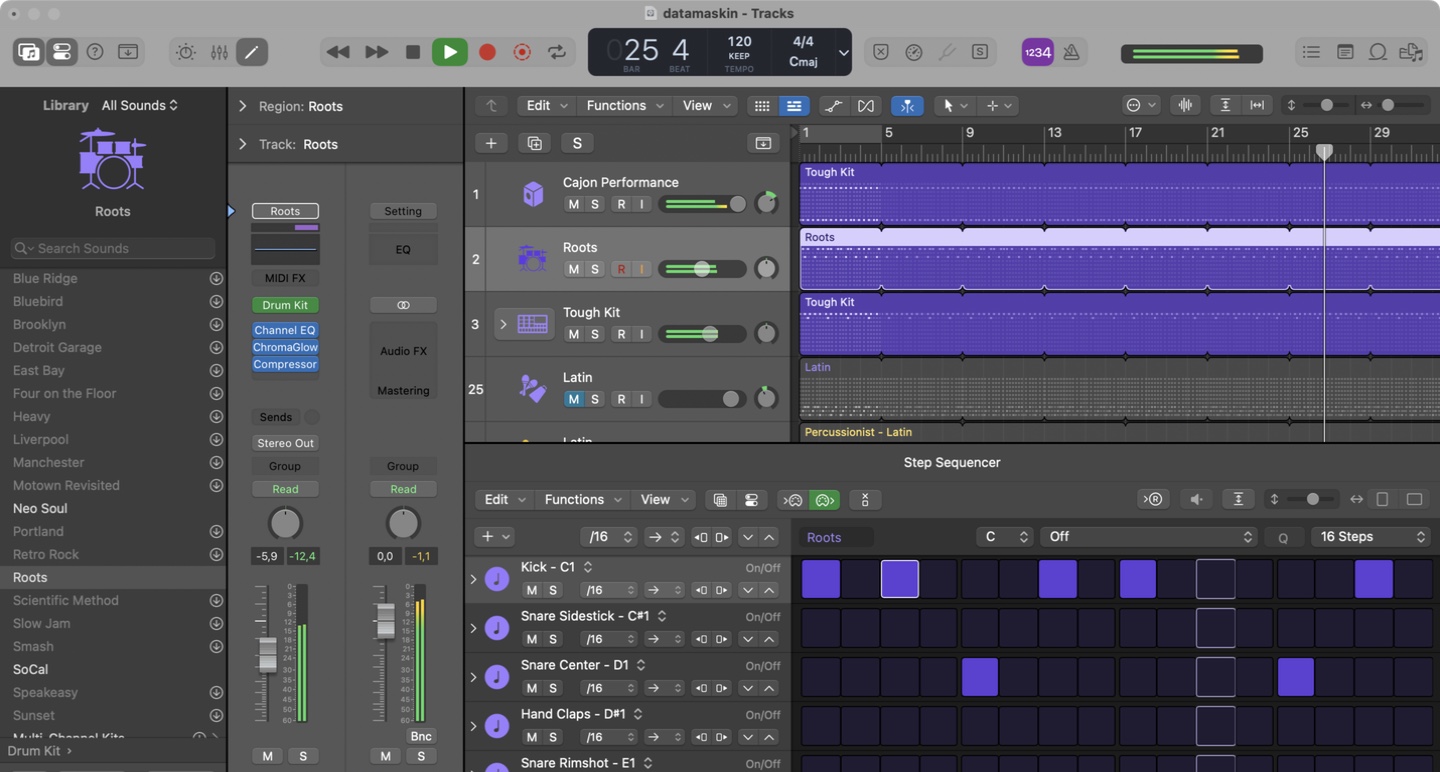Screen dimensions: 1440x772
Task: Expand the Region: Roots inspector
Action: tap(242, 106)
